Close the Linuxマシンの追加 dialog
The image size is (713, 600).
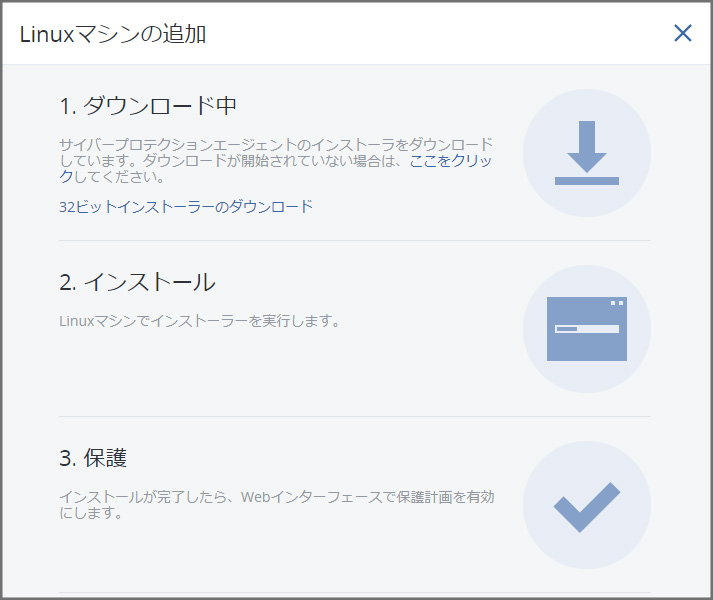(683, 33)
